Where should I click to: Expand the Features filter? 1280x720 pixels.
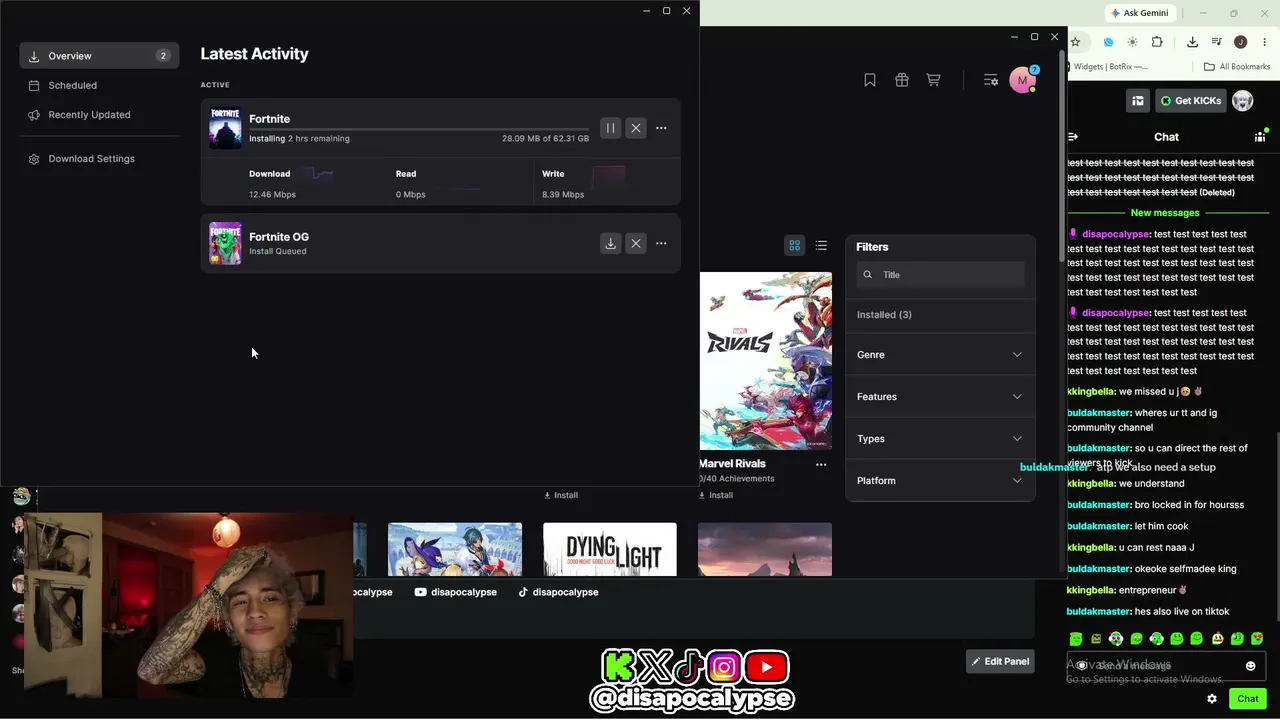941,397
